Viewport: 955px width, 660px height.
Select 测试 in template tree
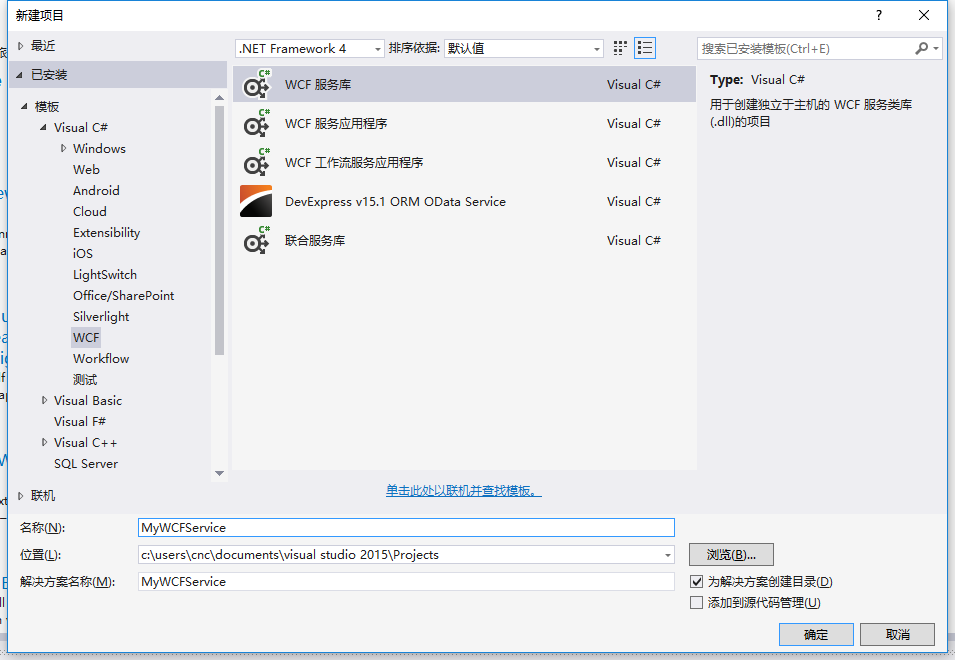85,379
